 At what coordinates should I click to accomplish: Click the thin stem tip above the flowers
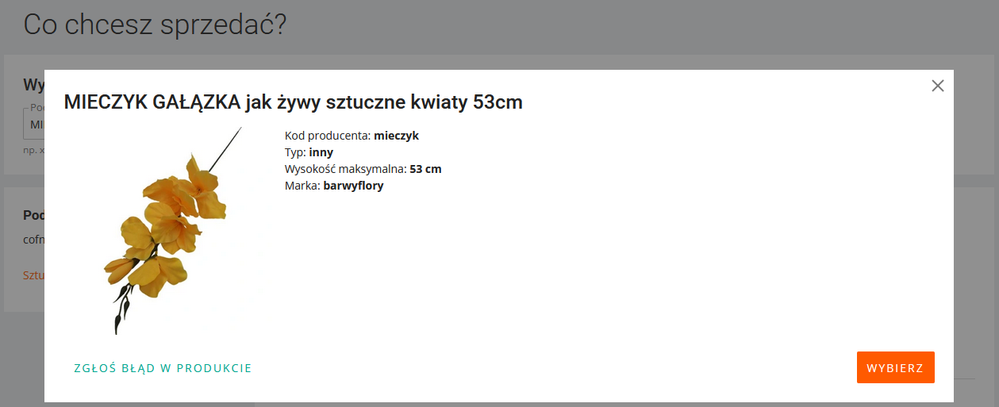(x=230, y=140)
